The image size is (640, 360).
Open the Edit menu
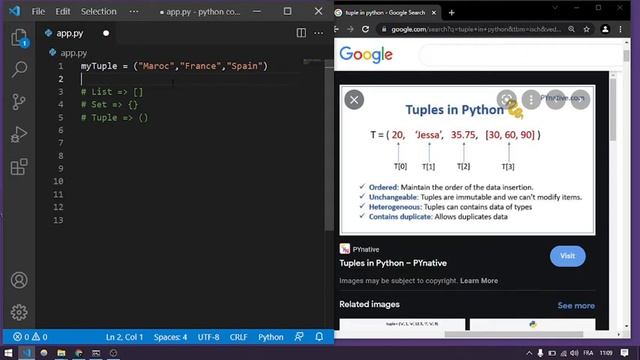[63, 11]
